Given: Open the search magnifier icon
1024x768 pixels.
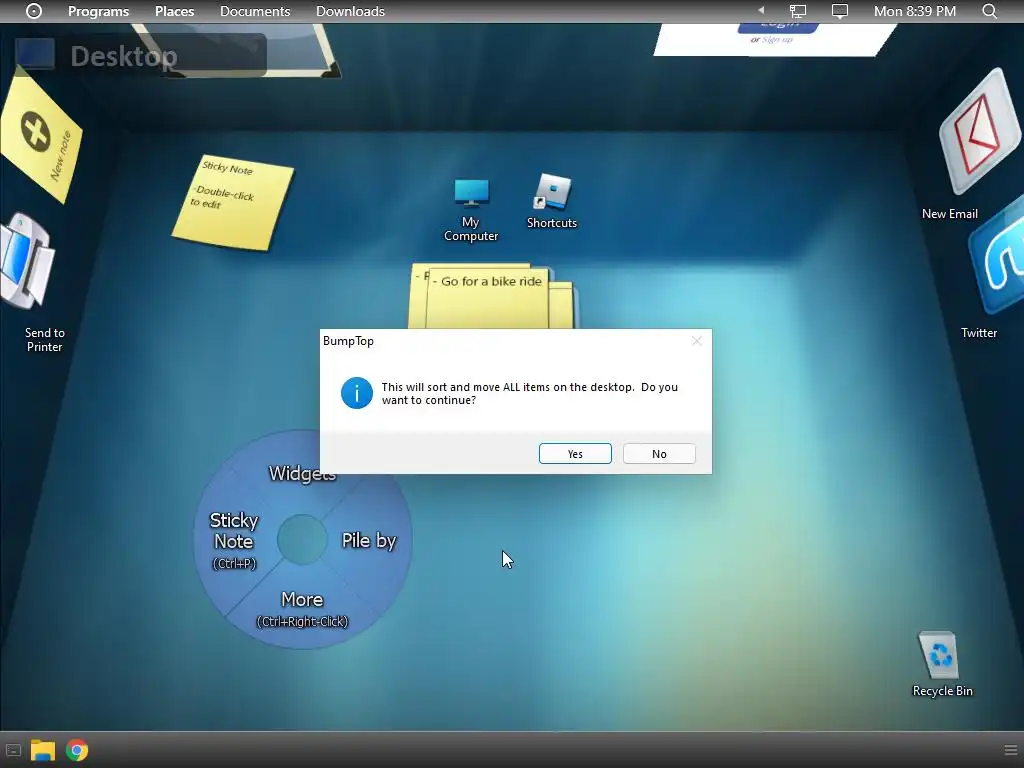Looking at the screenshot, I should pyautogui.click(x=989, y=11).
